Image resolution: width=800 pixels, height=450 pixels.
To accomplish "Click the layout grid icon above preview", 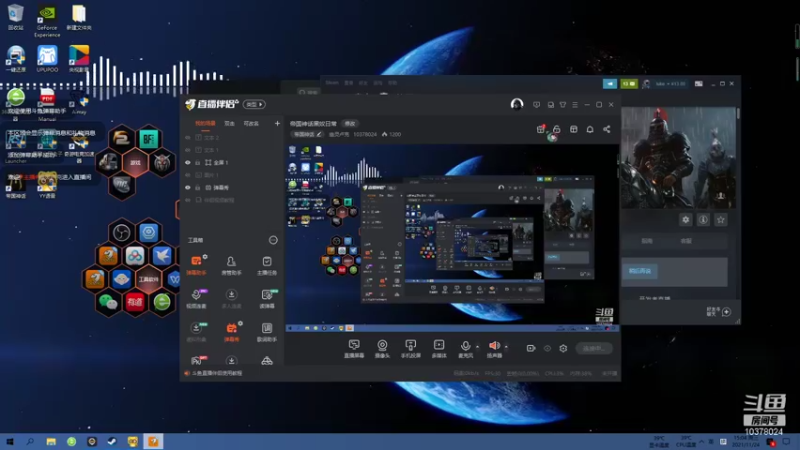I will (x=573, y=129).
